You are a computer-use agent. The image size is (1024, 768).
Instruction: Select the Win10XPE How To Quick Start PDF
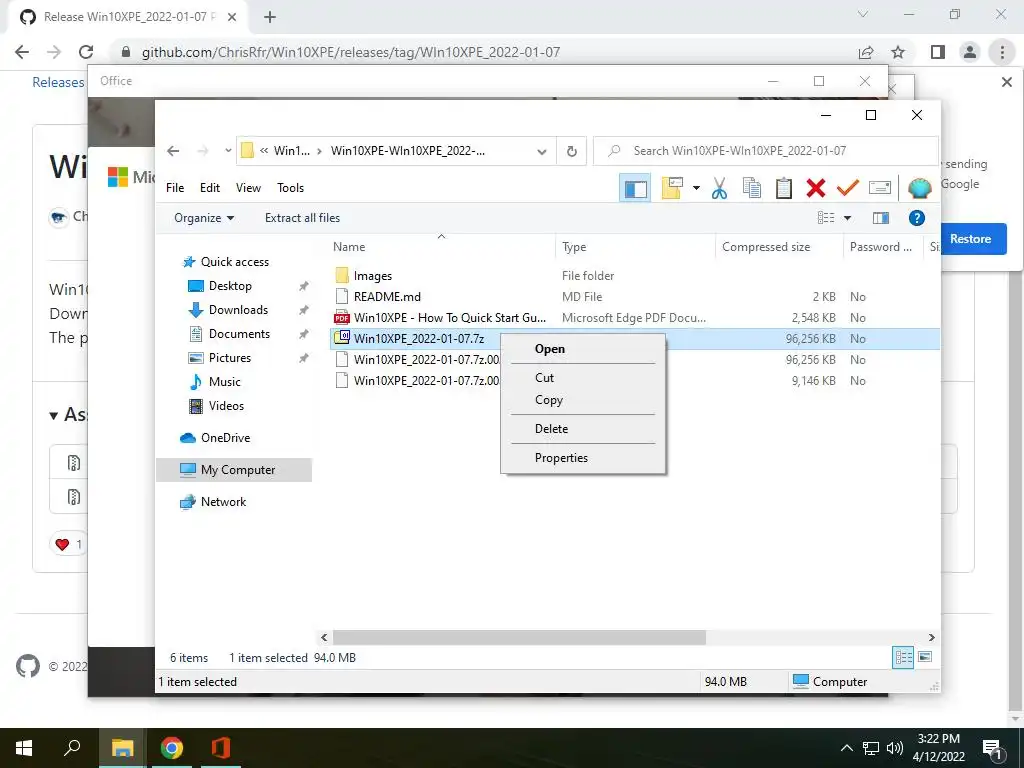[449, 318]
